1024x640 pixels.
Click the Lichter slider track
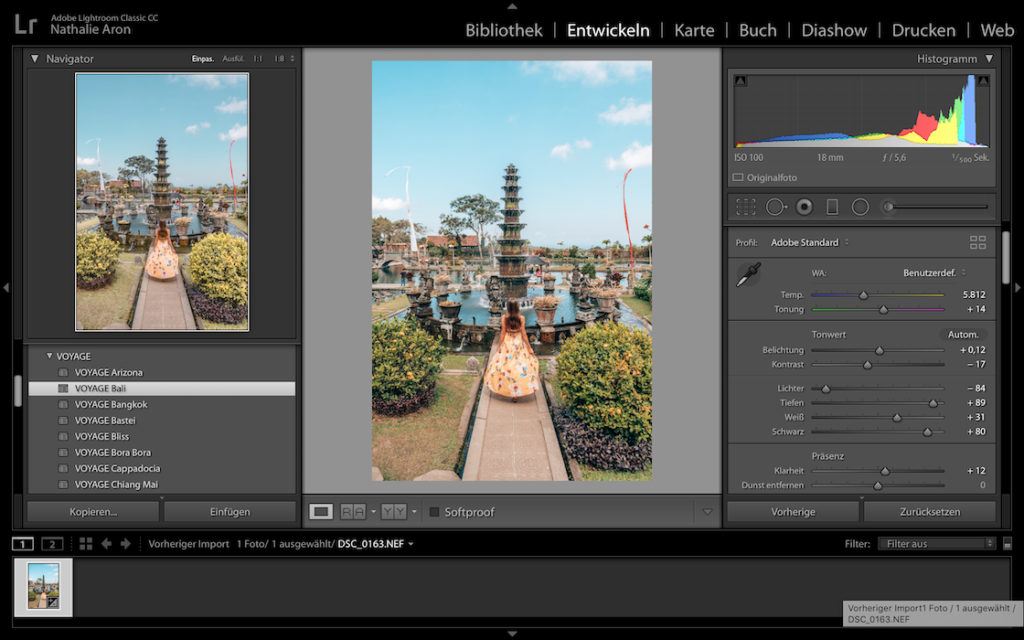coord(877,389)
